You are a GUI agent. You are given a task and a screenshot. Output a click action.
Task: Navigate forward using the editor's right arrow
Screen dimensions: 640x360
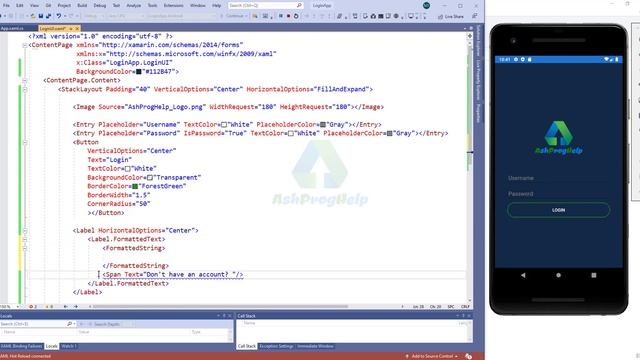pyautogui.click(x=76, y=306)
